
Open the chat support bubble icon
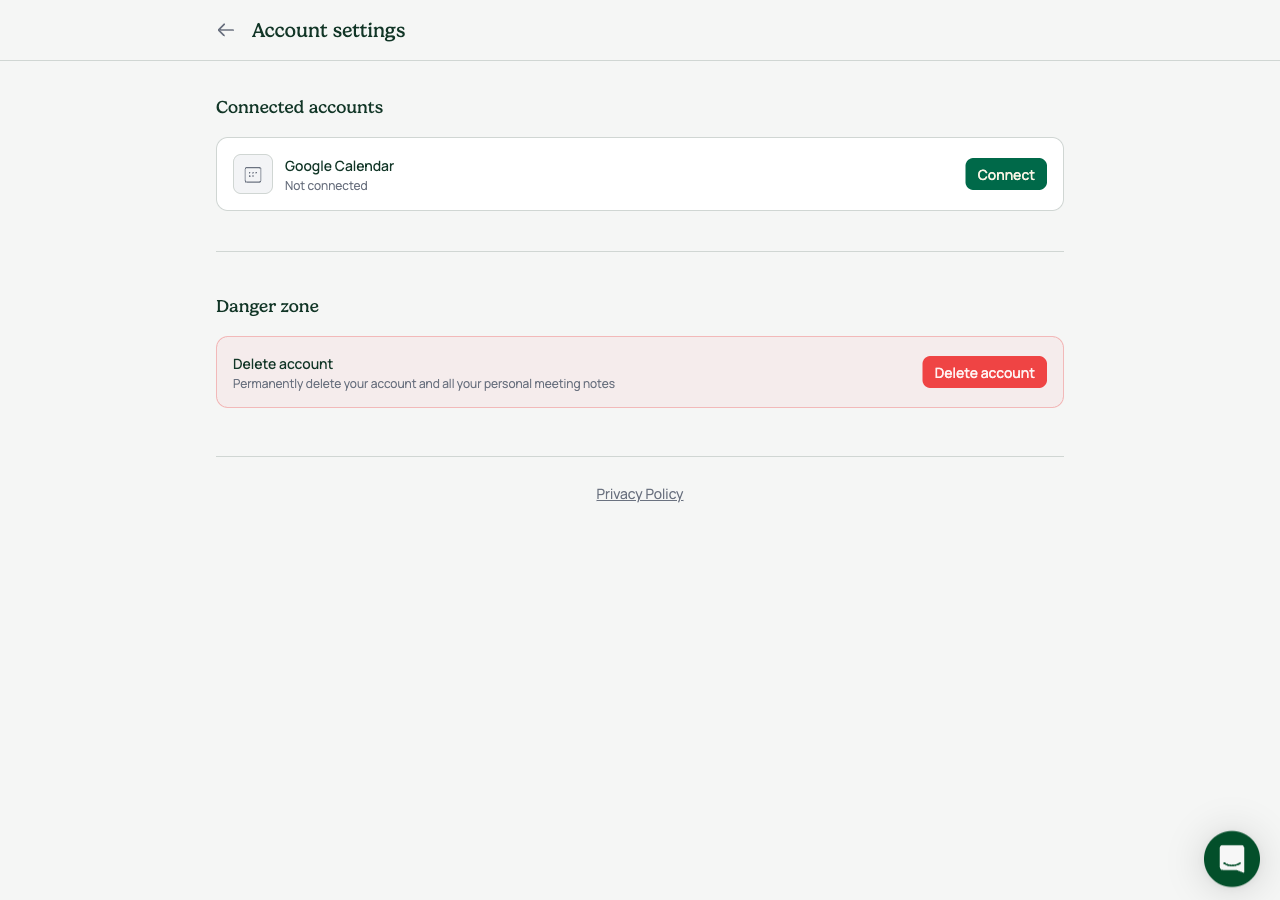pos(1232,859)
